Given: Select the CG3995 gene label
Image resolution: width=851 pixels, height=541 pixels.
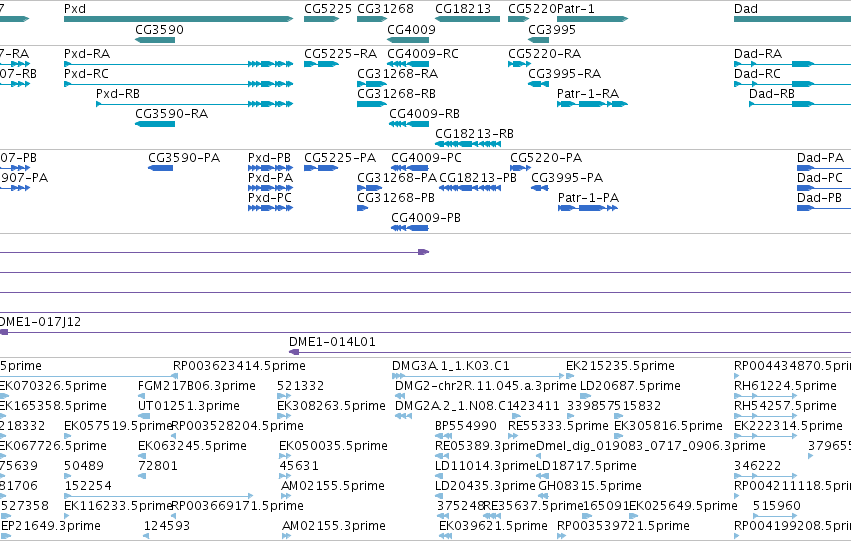Looking at the screenshot, I should click(x=552, y=29).
